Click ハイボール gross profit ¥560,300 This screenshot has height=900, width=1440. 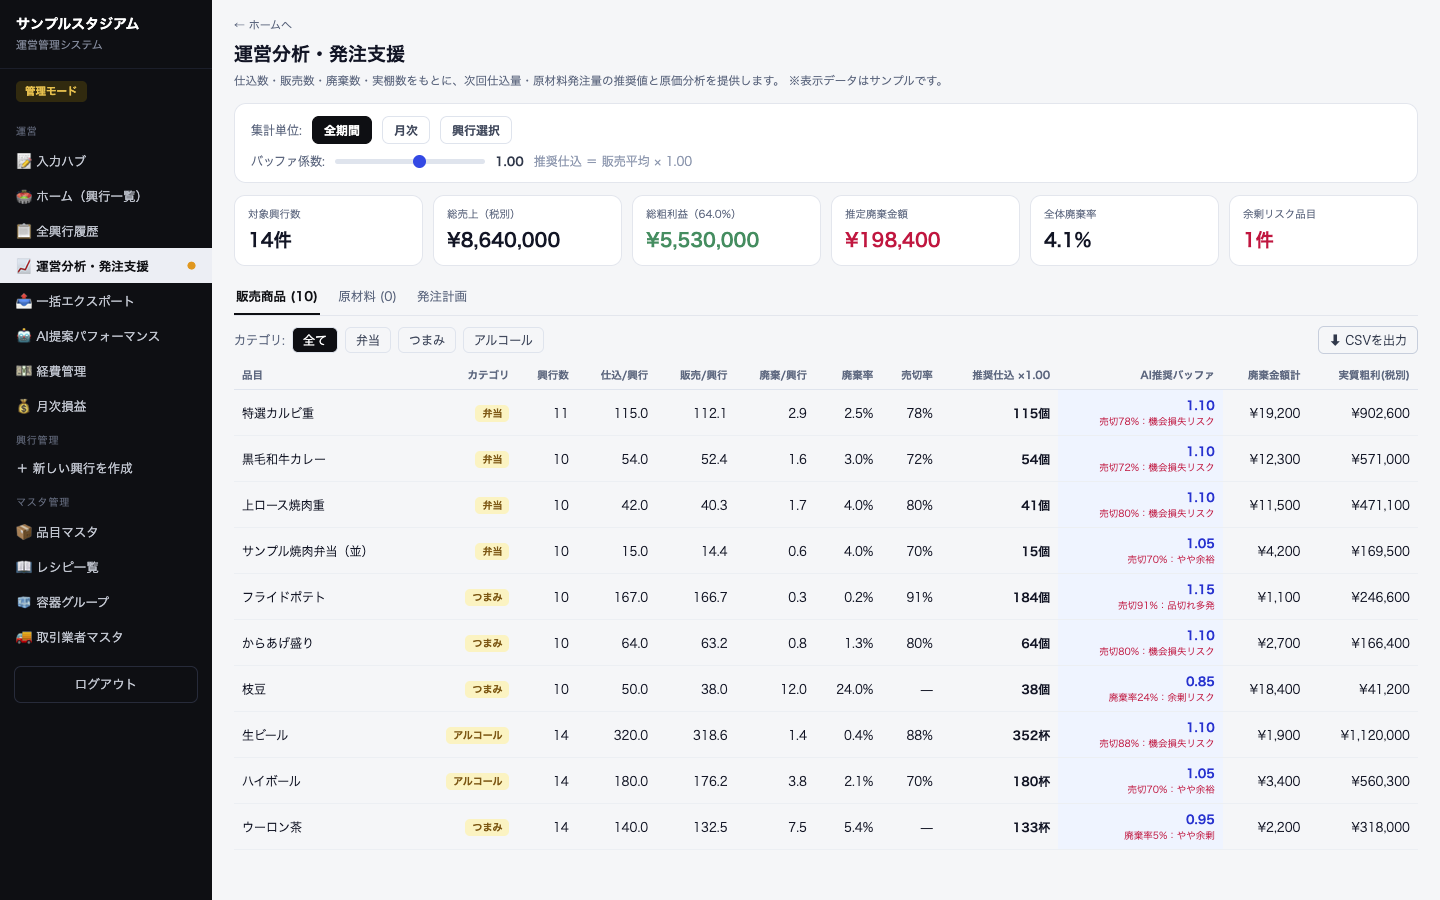1380,781
